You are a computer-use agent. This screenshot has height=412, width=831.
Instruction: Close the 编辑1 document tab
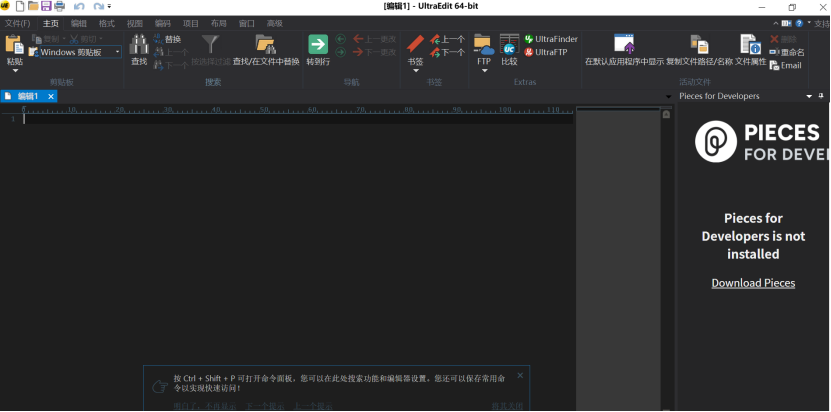click(x=51, y=96)
